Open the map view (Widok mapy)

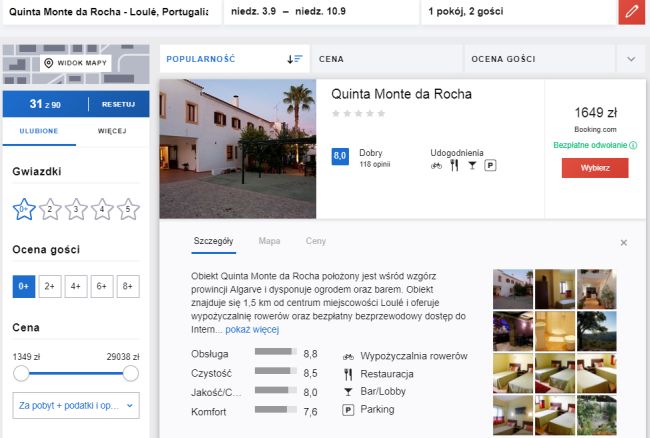(76, 64)
